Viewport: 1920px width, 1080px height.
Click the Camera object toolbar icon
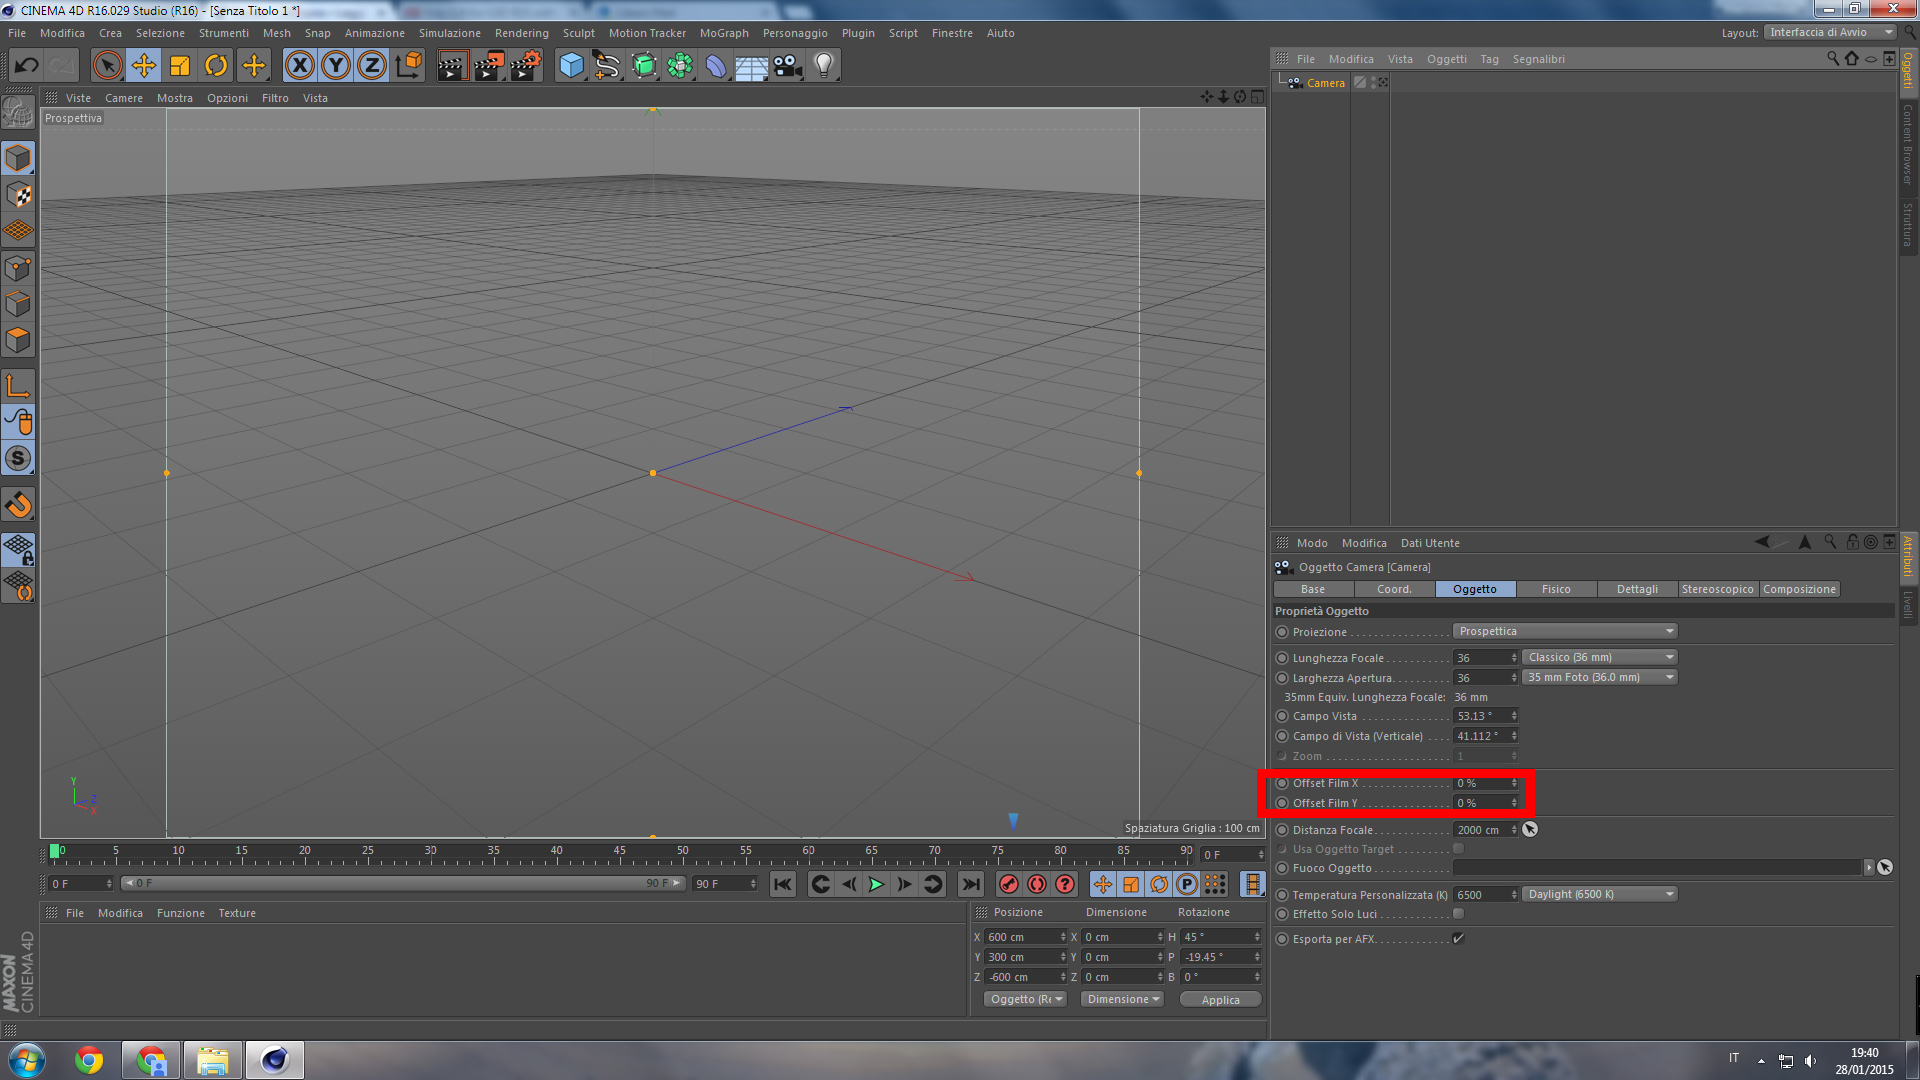tap(788, 66)
